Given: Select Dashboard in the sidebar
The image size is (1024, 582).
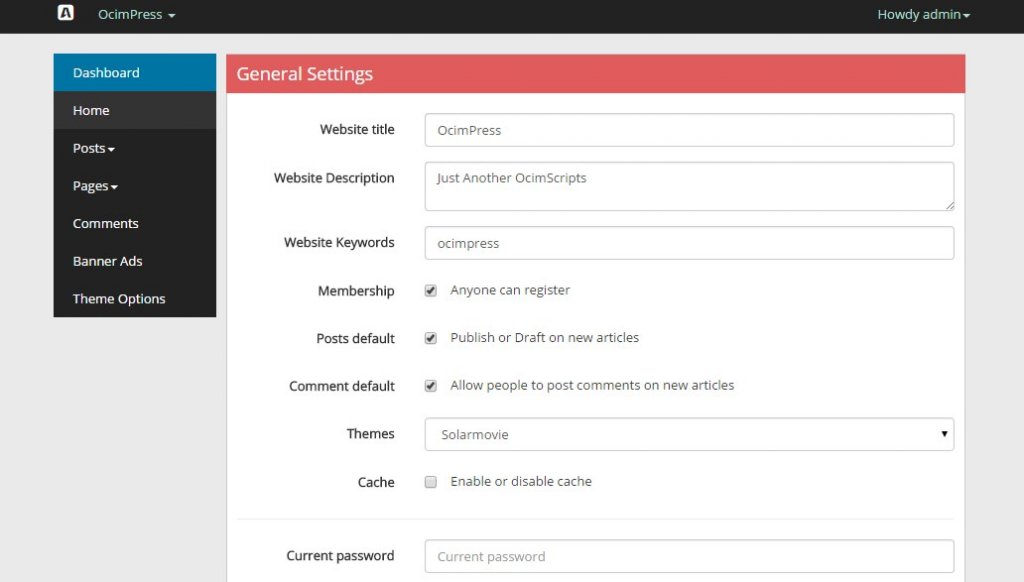Looking at the screenshot, I should (x=135, y=73).
